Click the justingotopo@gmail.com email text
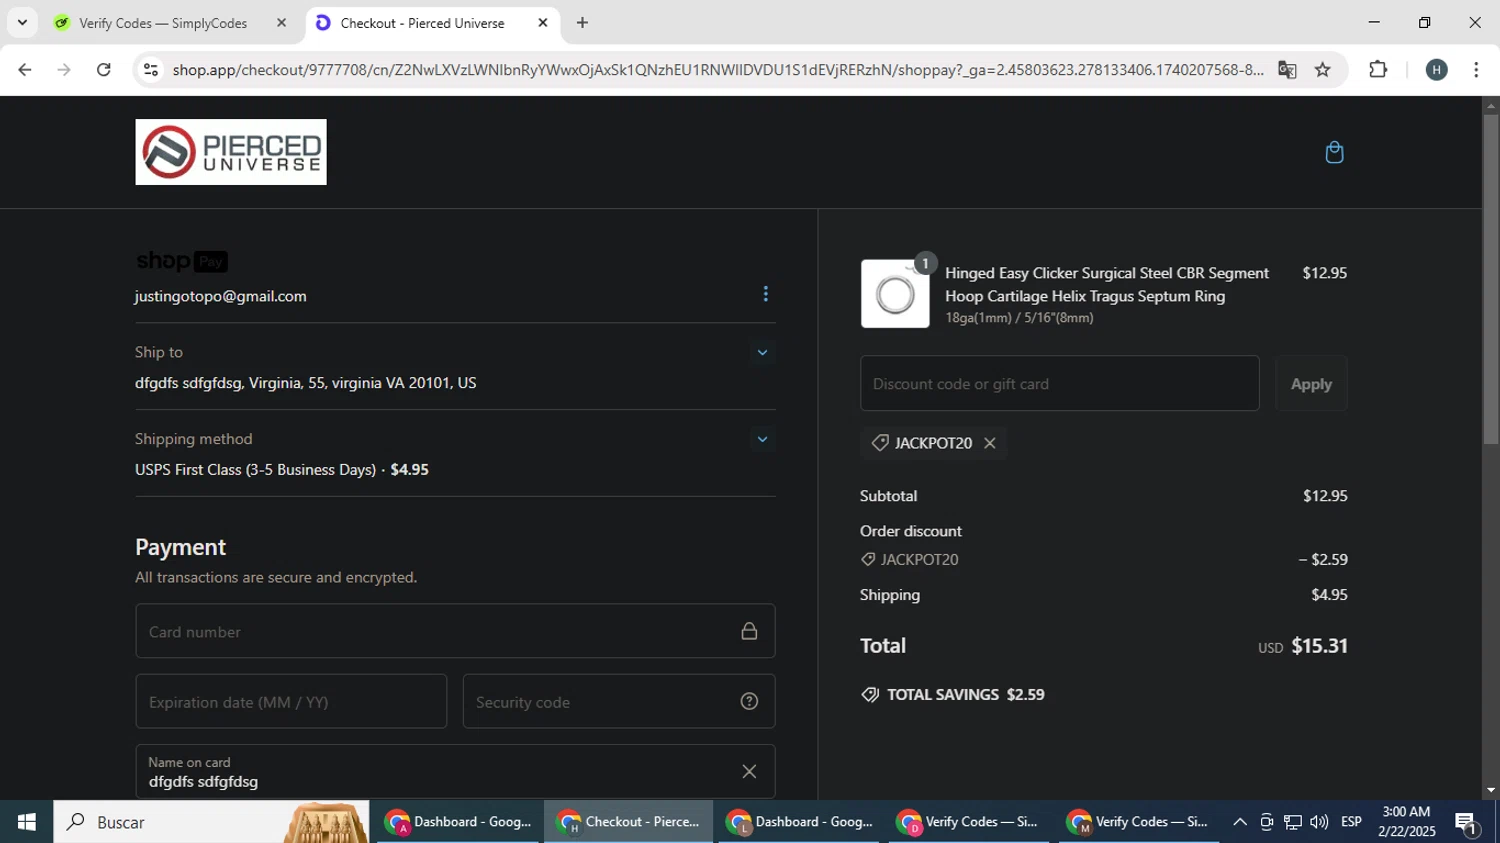Screen dimensions: 1500x843 pos(221,296)
